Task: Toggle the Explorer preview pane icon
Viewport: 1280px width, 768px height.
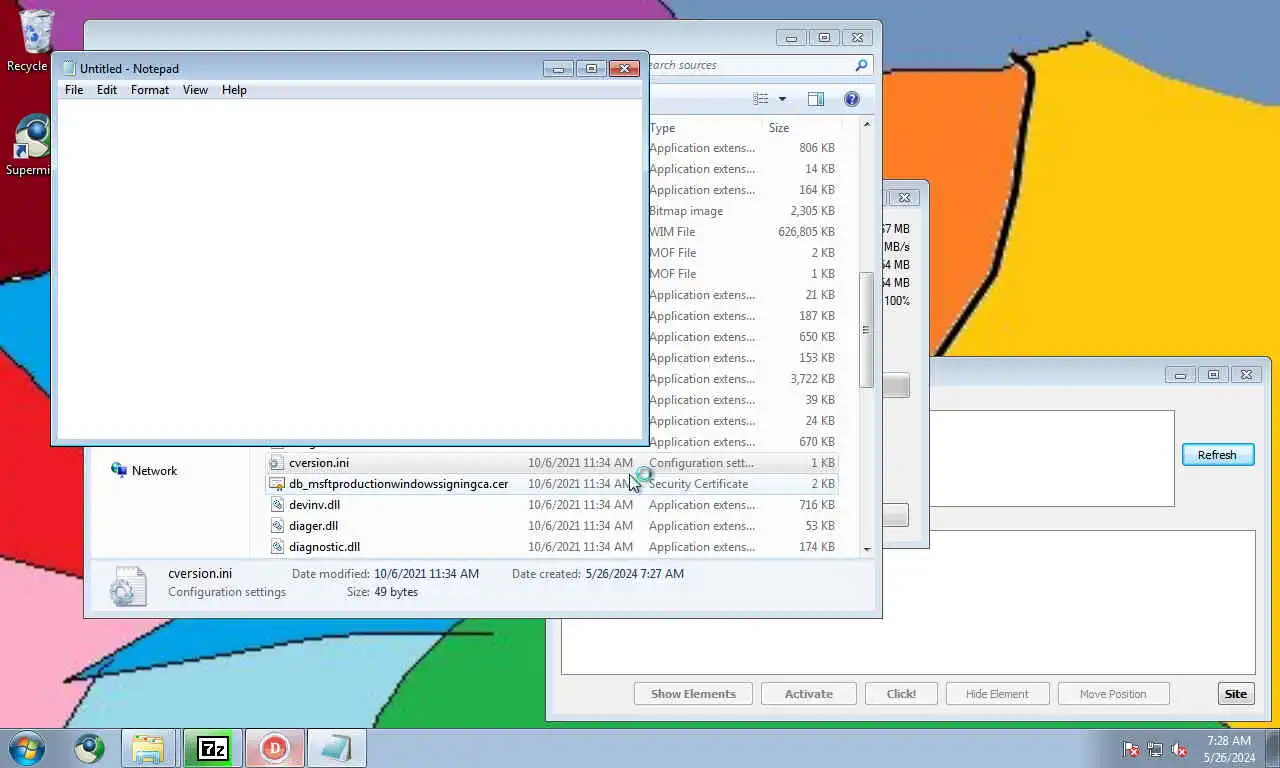Action: point(816,99)
